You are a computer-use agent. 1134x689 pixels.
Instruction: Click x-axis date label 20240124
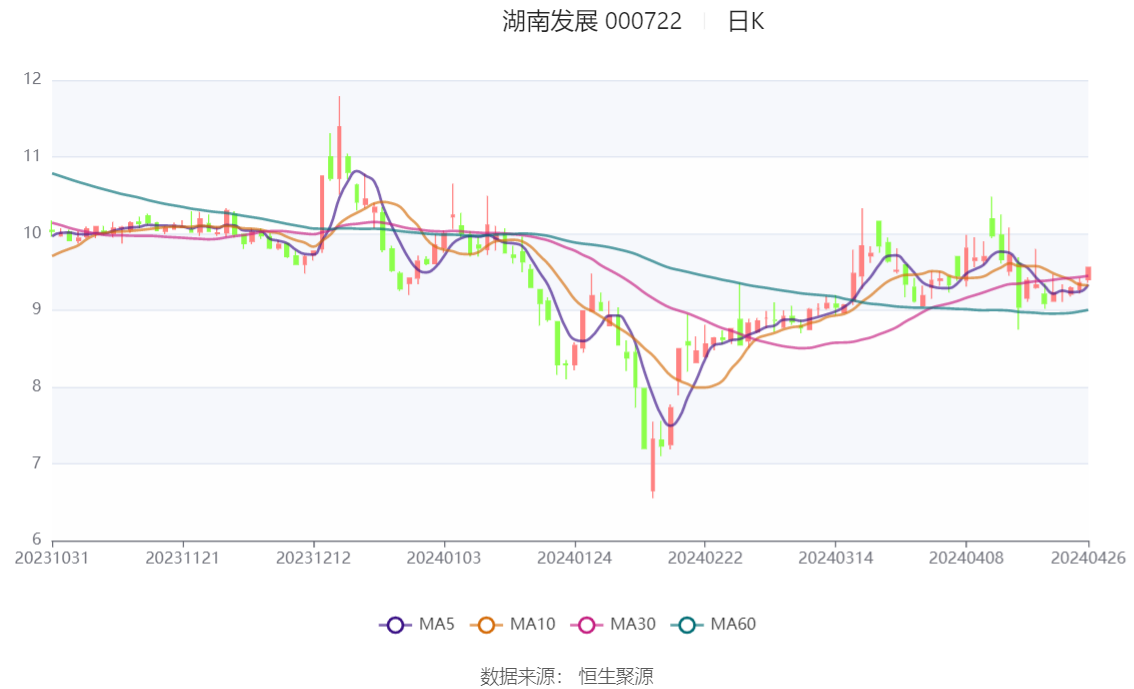(574, 558)
